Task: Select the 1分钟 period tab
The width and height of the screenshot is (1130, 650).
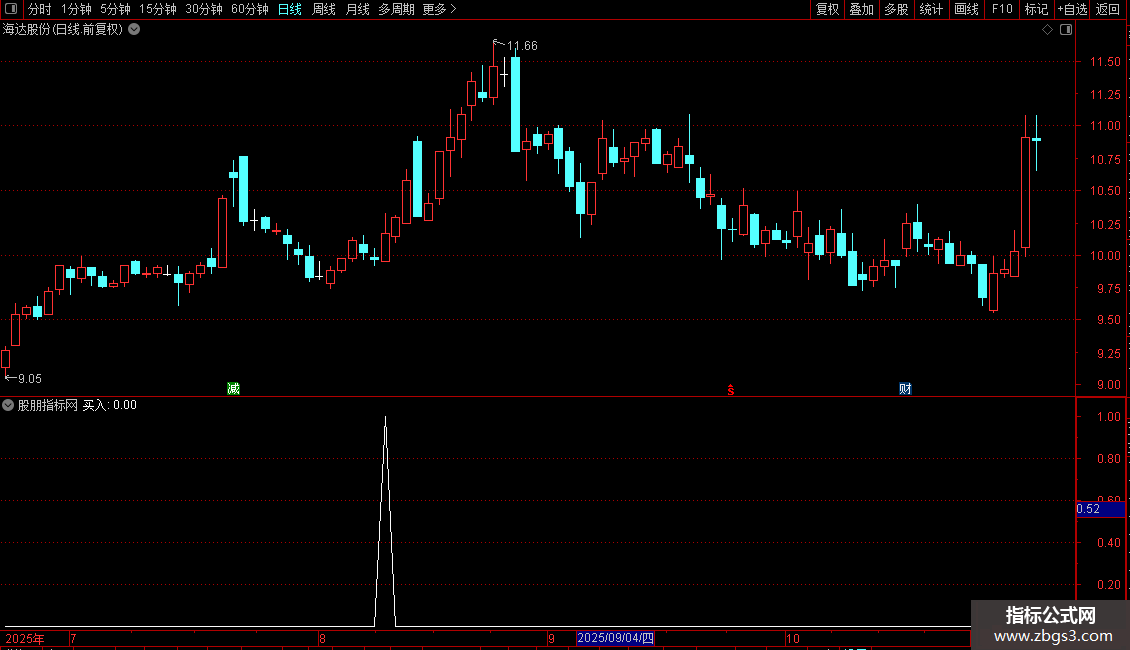Action: tap(76, 9)
